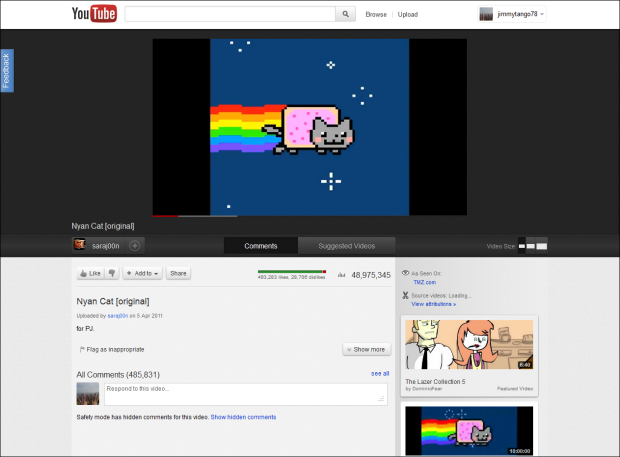Click jimmytango78 profile avatar

486,14
